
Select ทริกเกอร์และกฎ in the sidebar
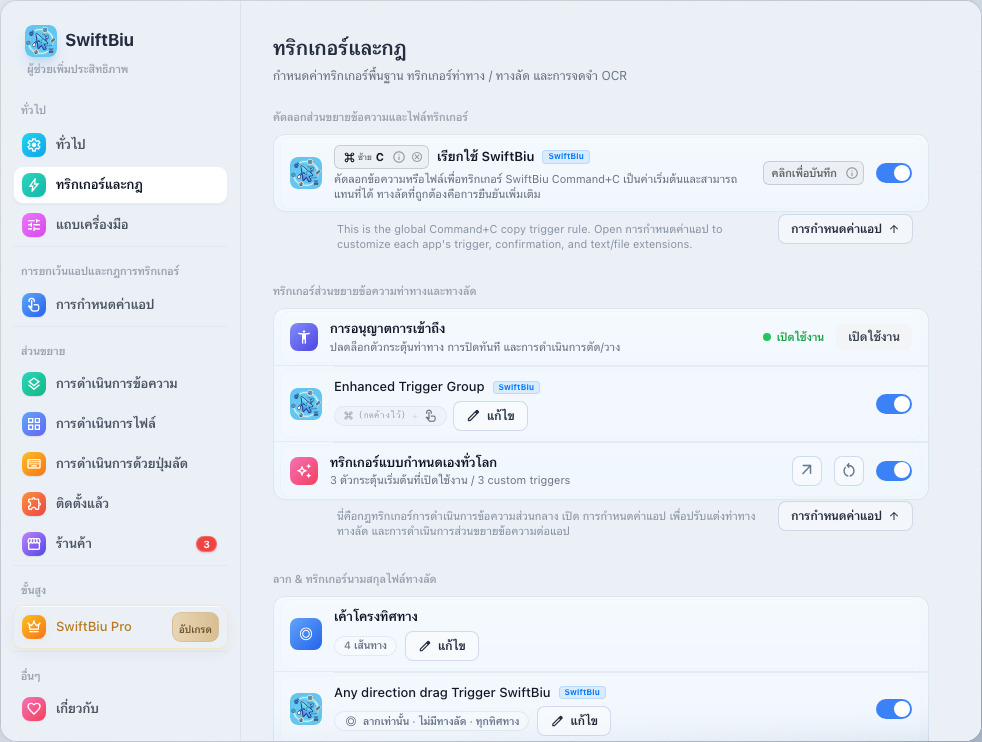(120, 185)
